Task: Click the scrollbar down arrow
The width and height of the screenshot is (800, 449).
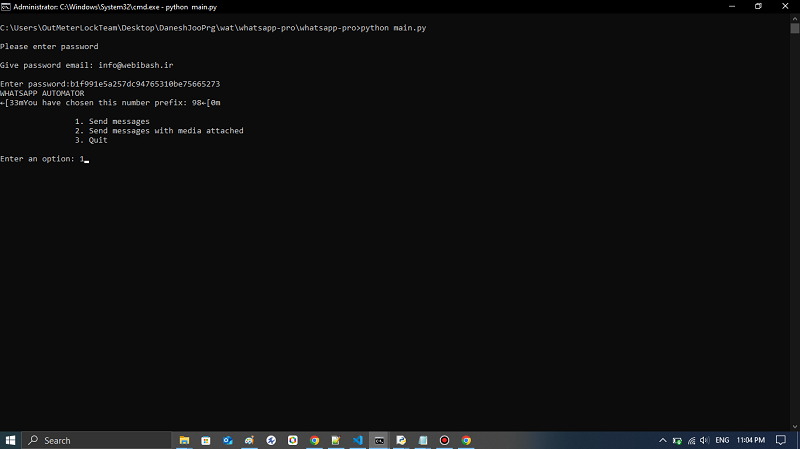Action: point(795,427)
